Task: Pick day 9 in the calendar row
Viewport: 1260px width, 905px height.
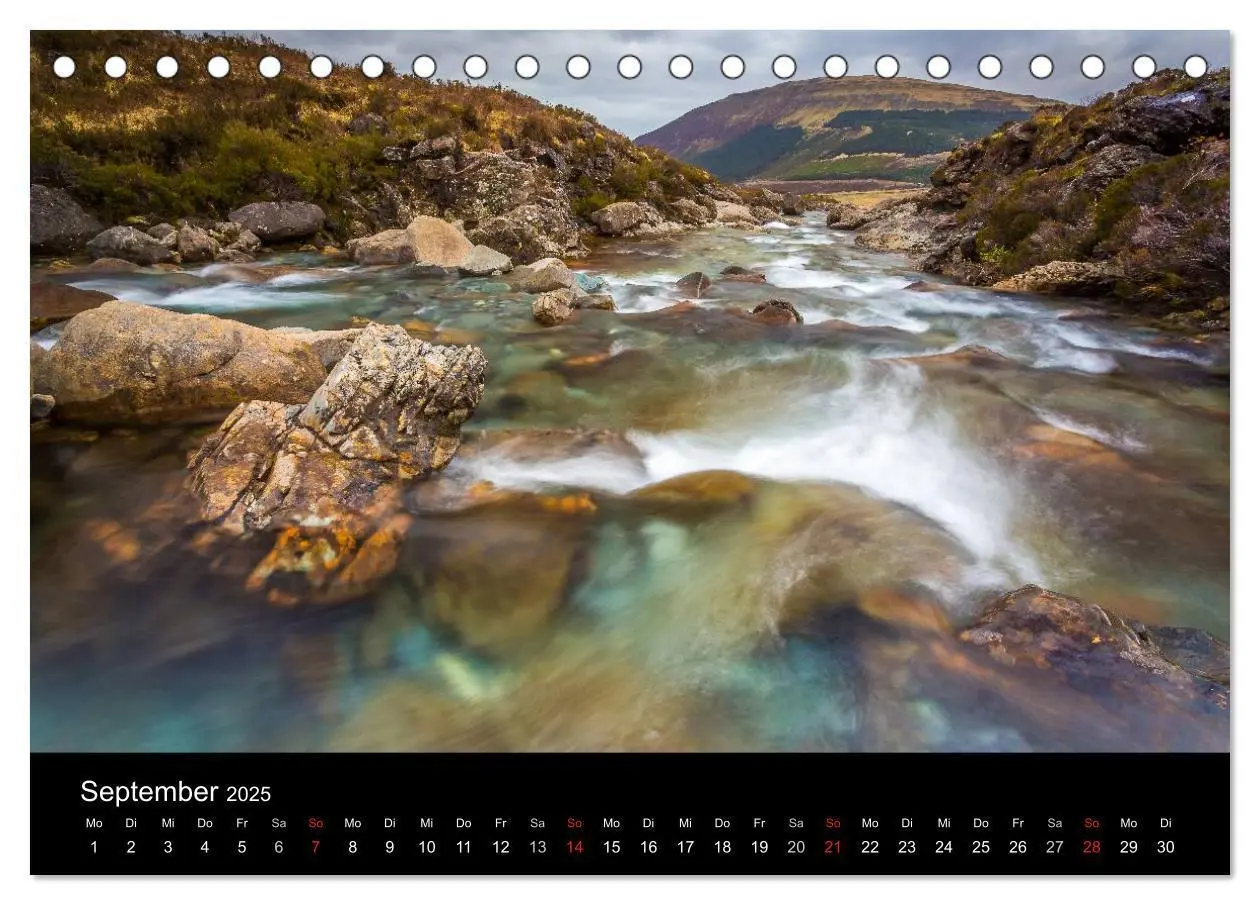Action: click(390, 847)
